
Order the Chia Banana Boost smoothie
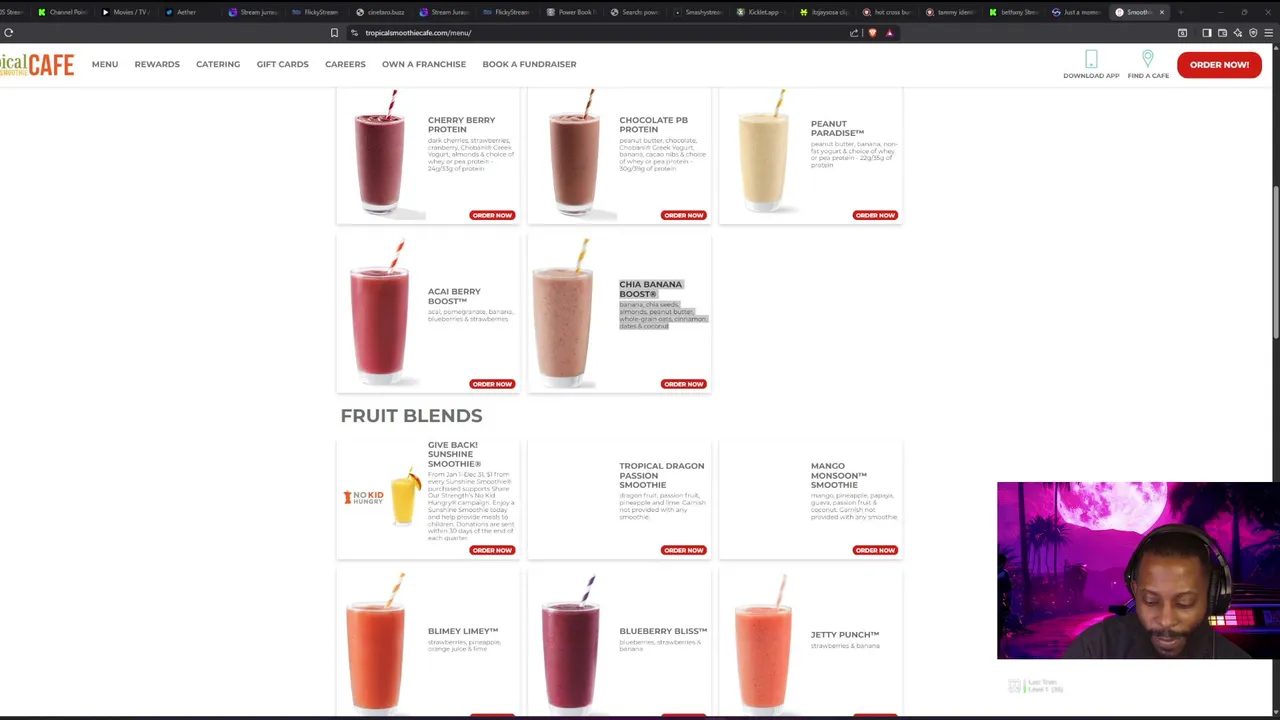coord(683,384)
